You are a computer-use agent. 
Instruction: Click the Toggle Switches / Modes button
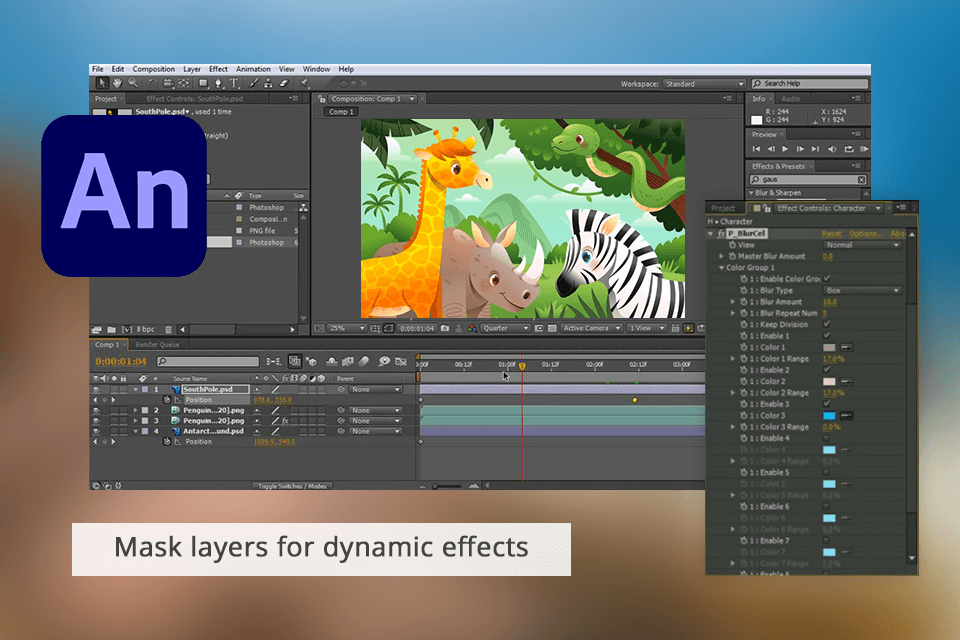[x=292, y=486]
